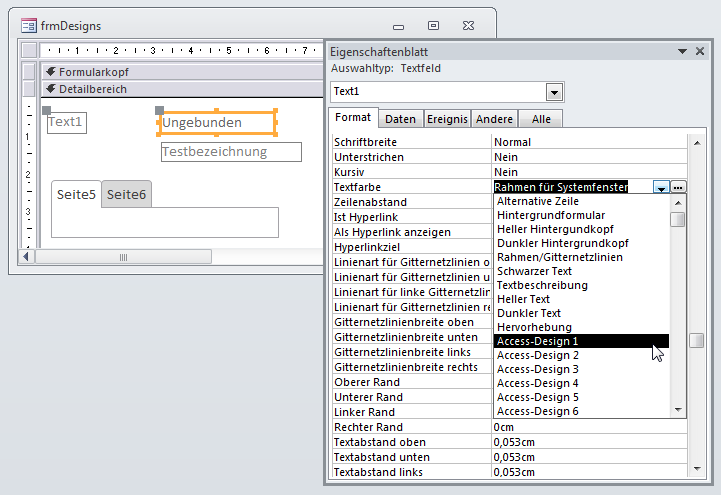Click the Schriftbreite value field showing Normal
The height and width of the screenshot is (495, 721).
point(590,142)
